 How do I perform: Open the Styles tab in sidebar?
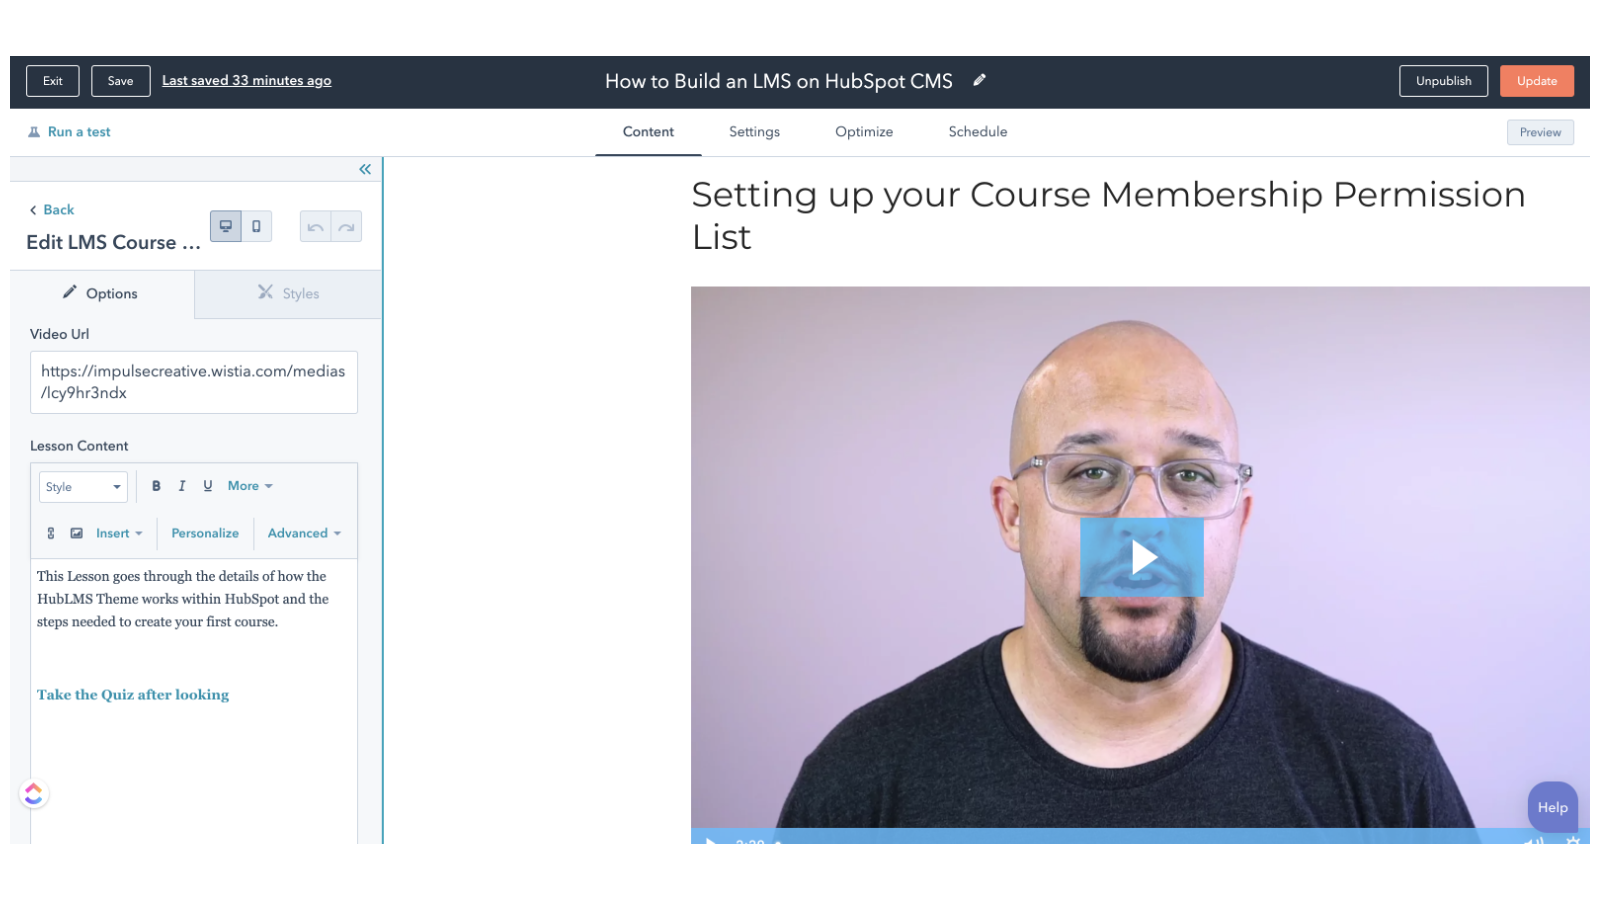(288, 293)
